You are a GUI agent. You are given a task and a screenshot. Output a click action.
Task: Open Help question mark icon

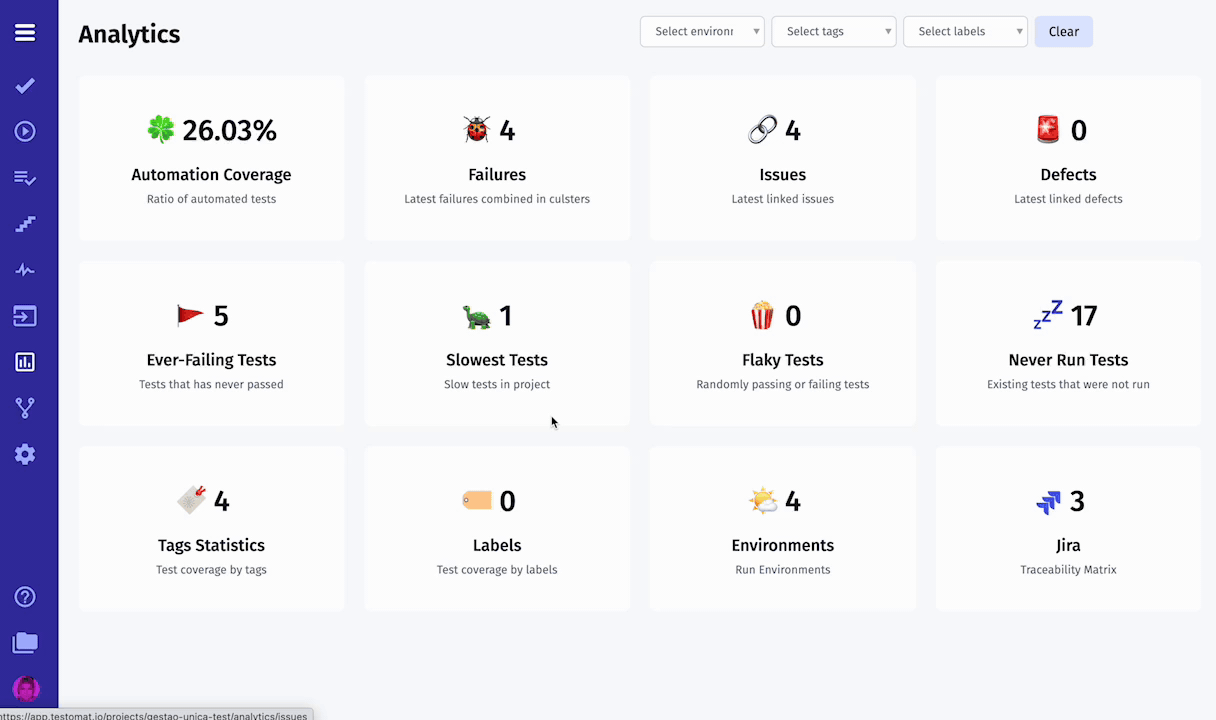25,597
